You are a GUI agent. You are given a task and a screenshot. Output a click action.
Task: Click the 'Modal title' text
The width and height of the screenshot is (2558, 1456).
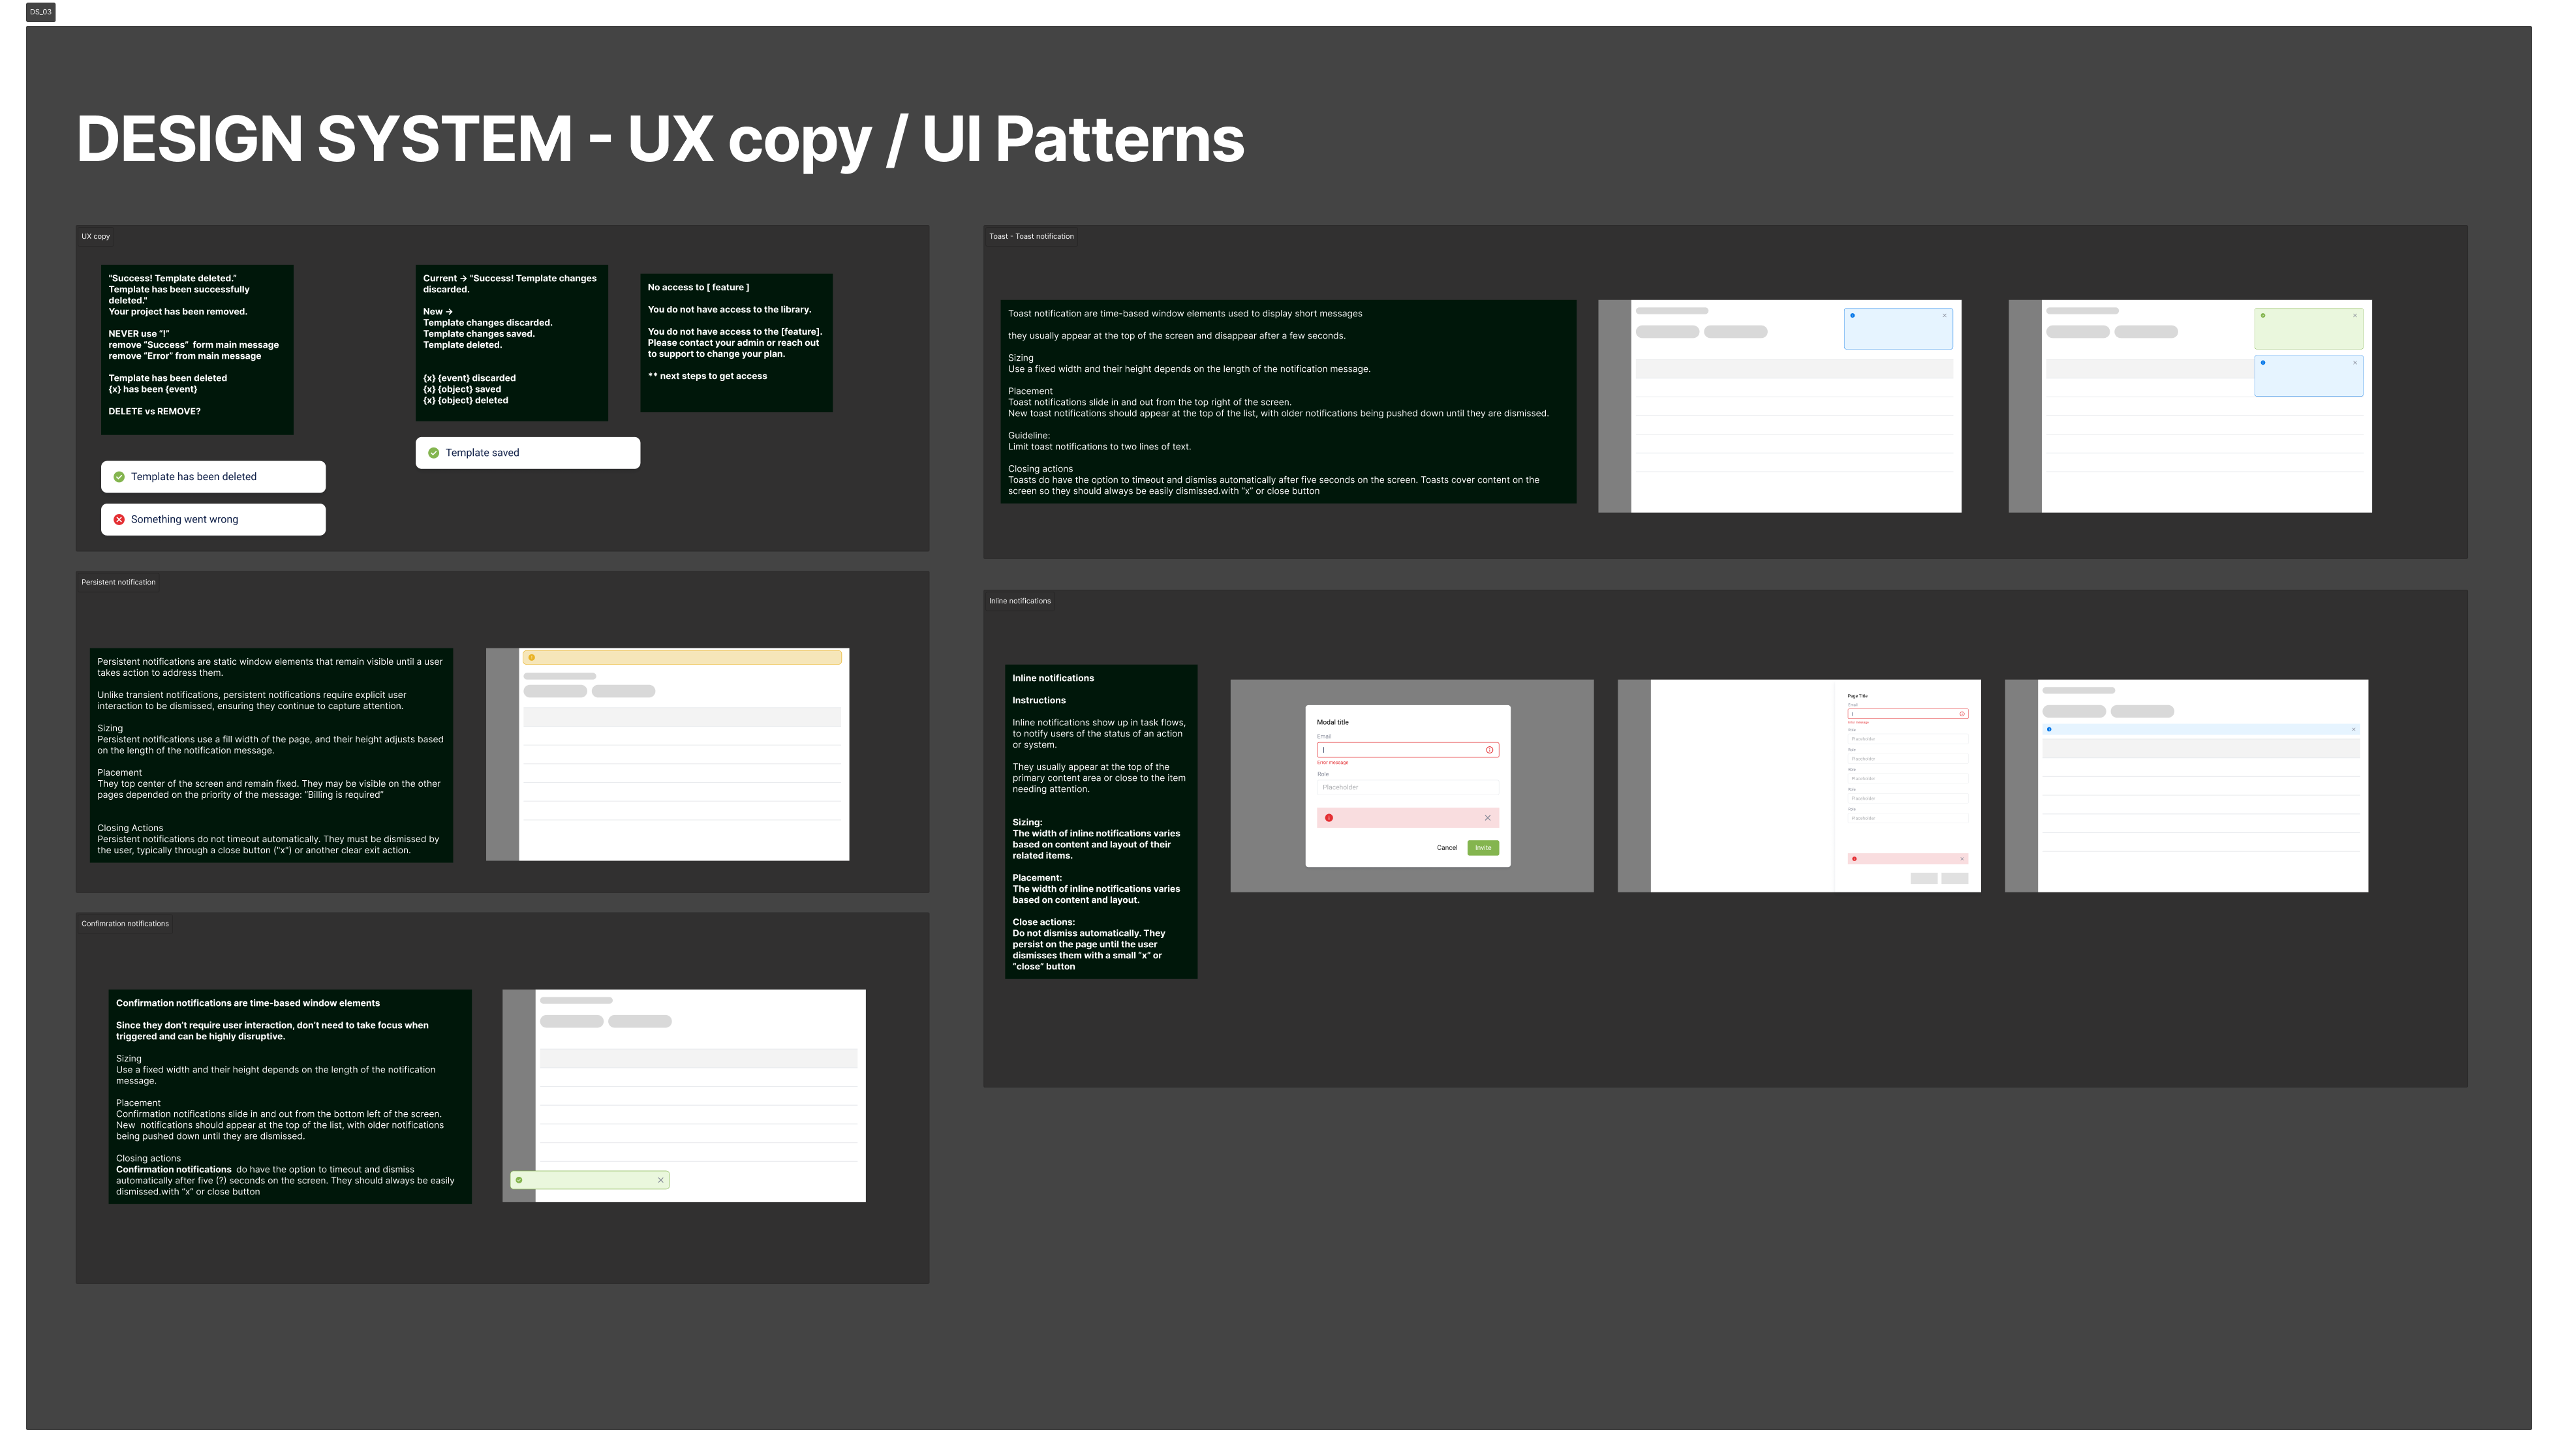coord(1332,723)
